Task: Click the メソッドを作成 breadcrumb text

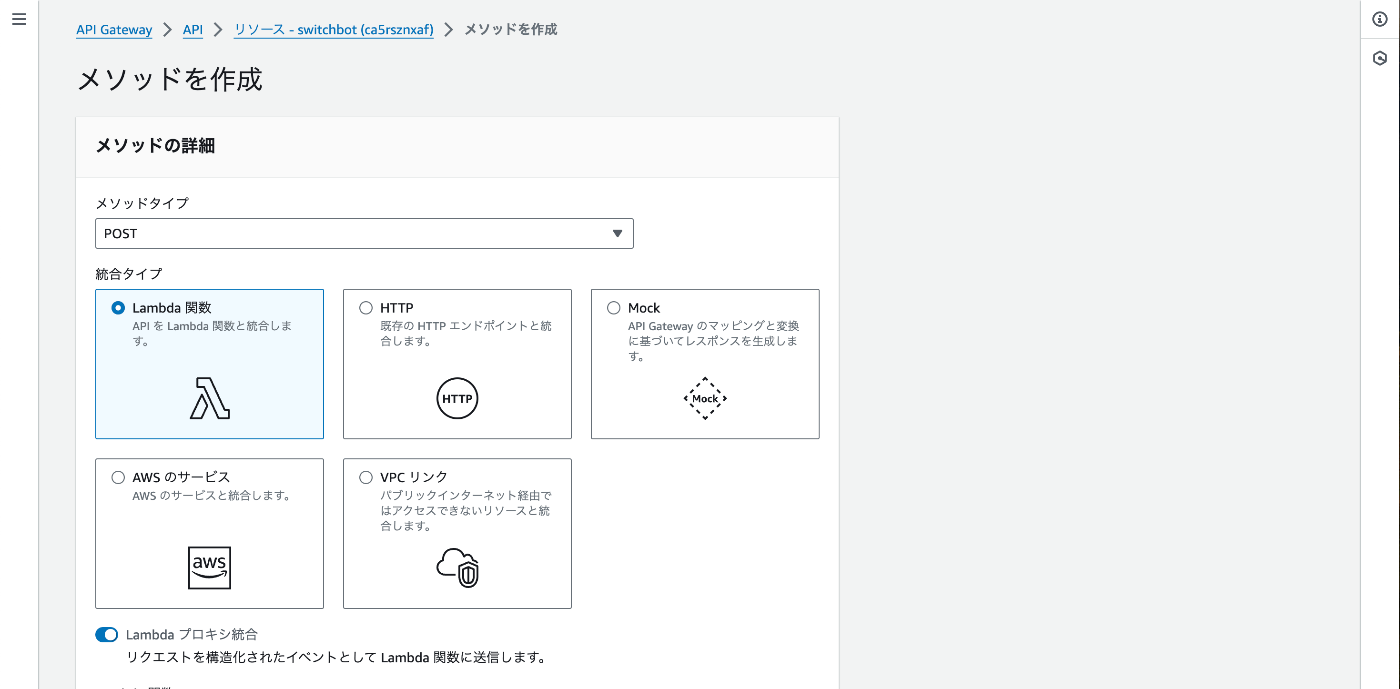Action: tap(511, 30)
